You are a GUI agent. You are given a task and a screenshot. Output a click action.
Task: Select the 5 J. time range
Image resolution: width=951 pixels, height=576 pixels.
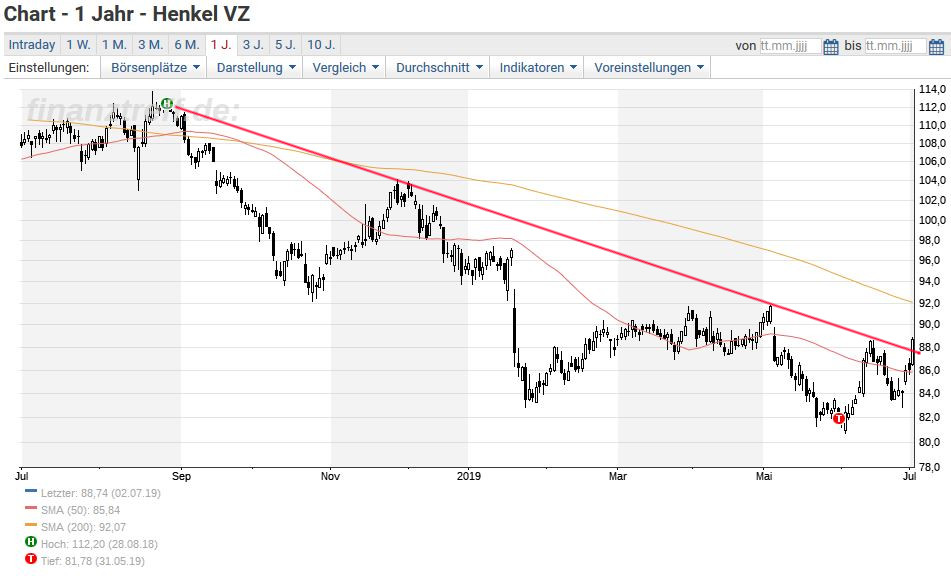(x=285, y=45)
